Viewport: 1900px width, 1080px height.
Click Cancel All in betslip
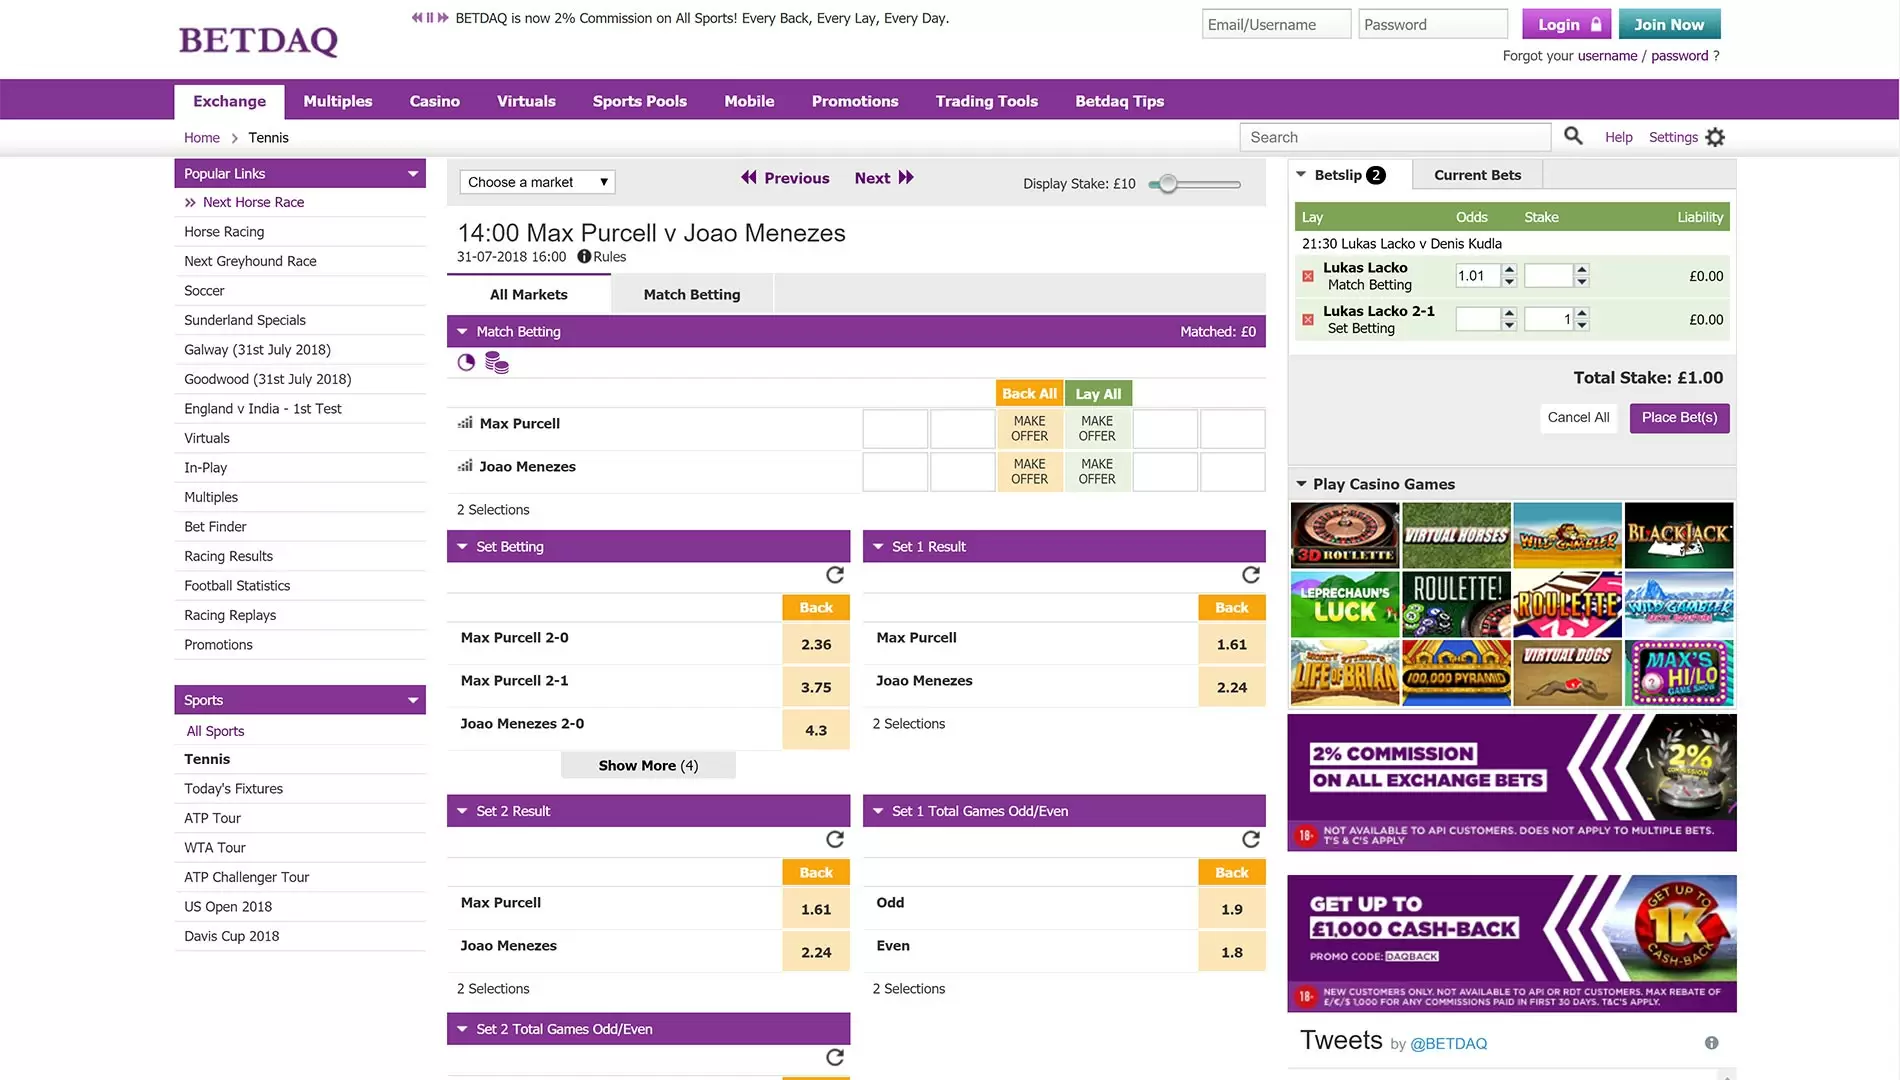point(1578,418)
